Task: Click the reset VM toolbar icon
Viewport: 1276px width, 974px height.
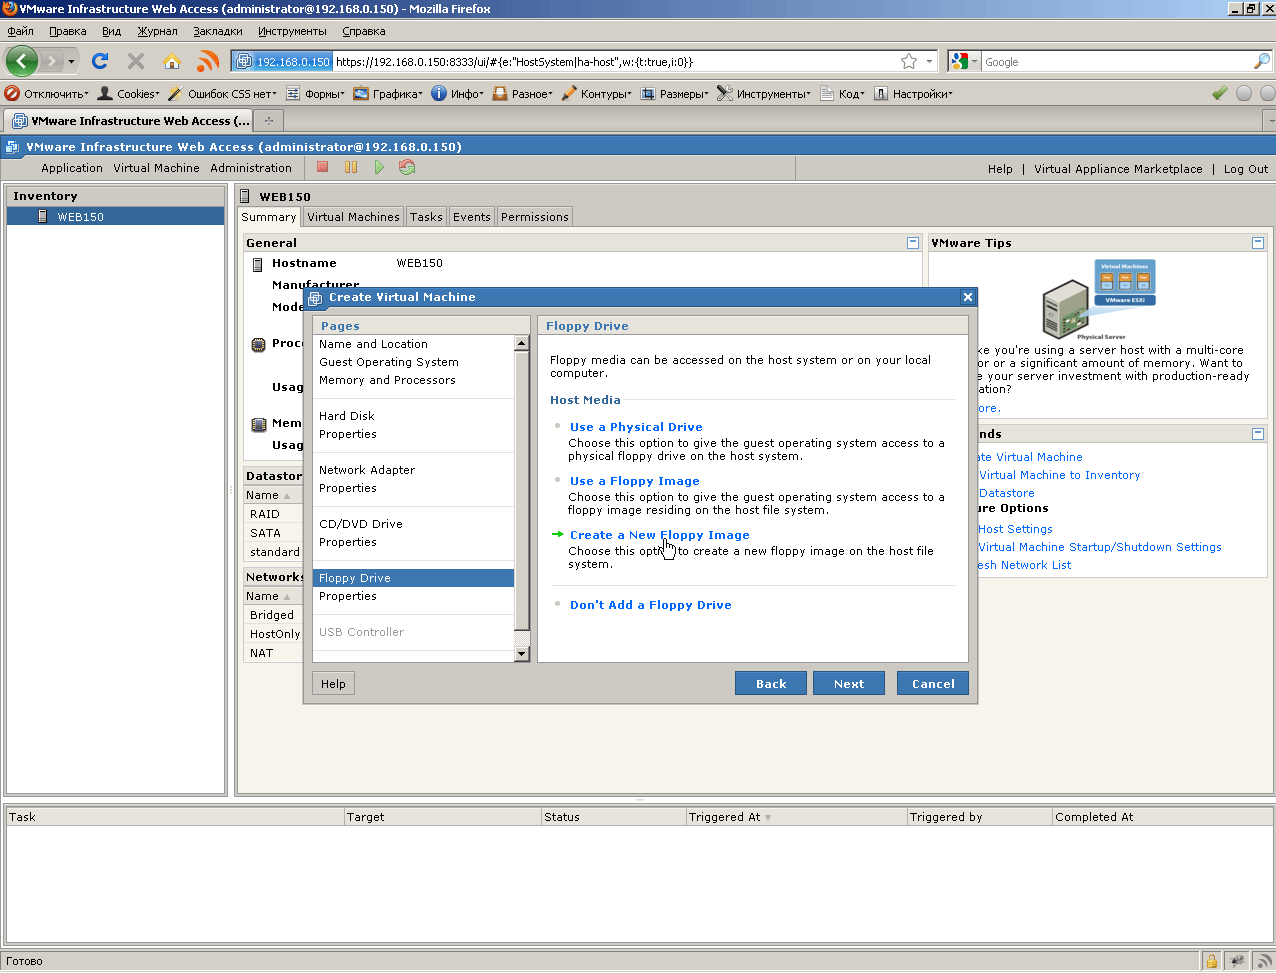Action: [x=407, y=167]
